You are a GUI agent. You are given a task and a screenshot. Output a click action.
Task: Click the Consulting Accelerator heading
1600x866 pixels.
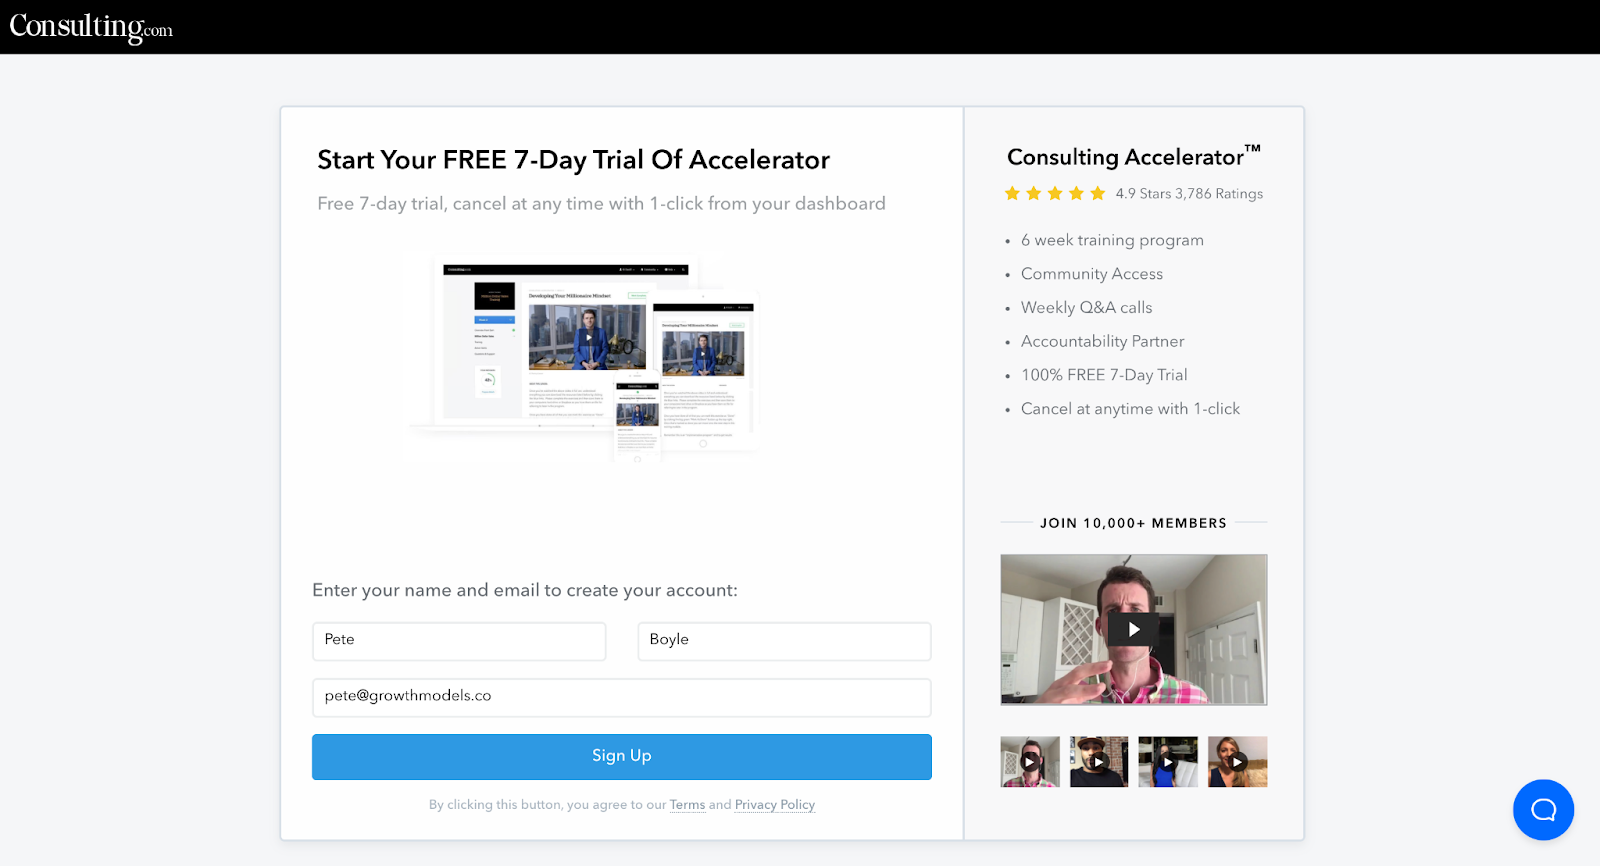click(x=1134, y=157)
